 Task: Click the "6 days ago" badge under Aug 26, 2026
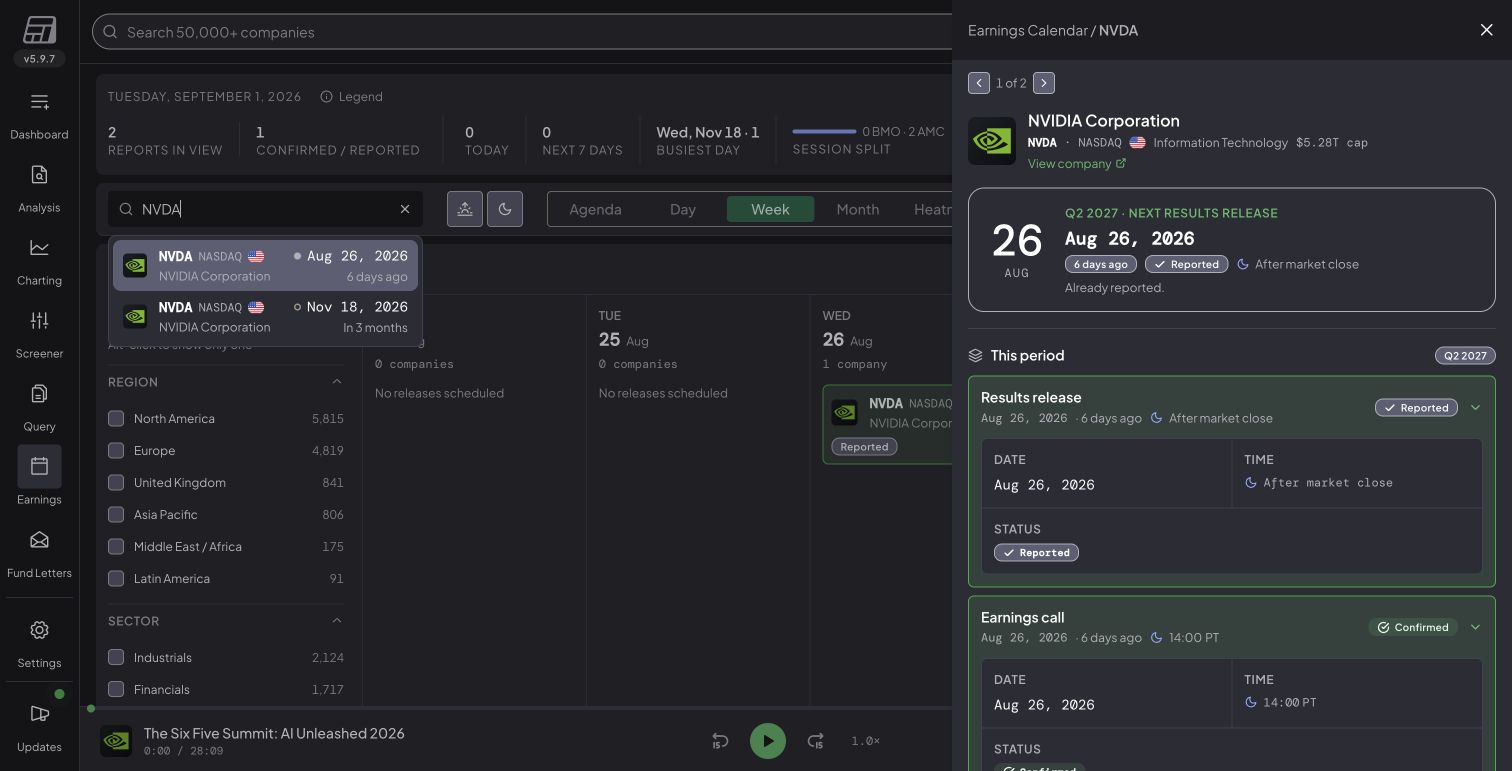pyautogui.click(x=1101, y=265)
